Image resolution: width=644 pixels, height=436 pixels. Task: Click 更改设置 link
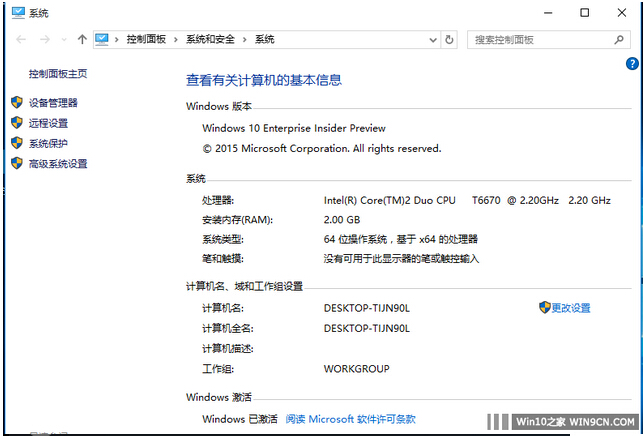click(570, 308)
